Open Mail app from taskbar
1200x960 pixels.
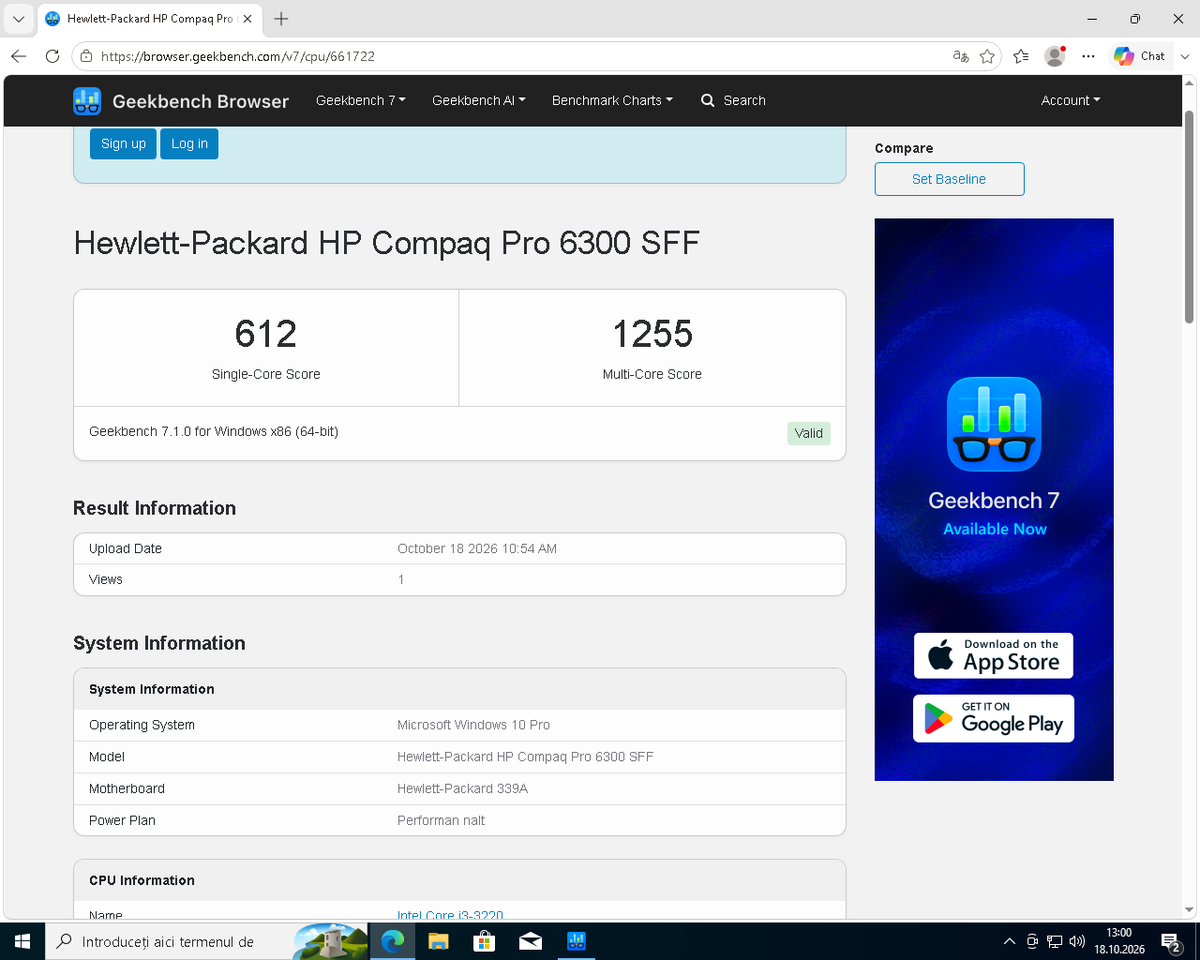coord(530,941)
